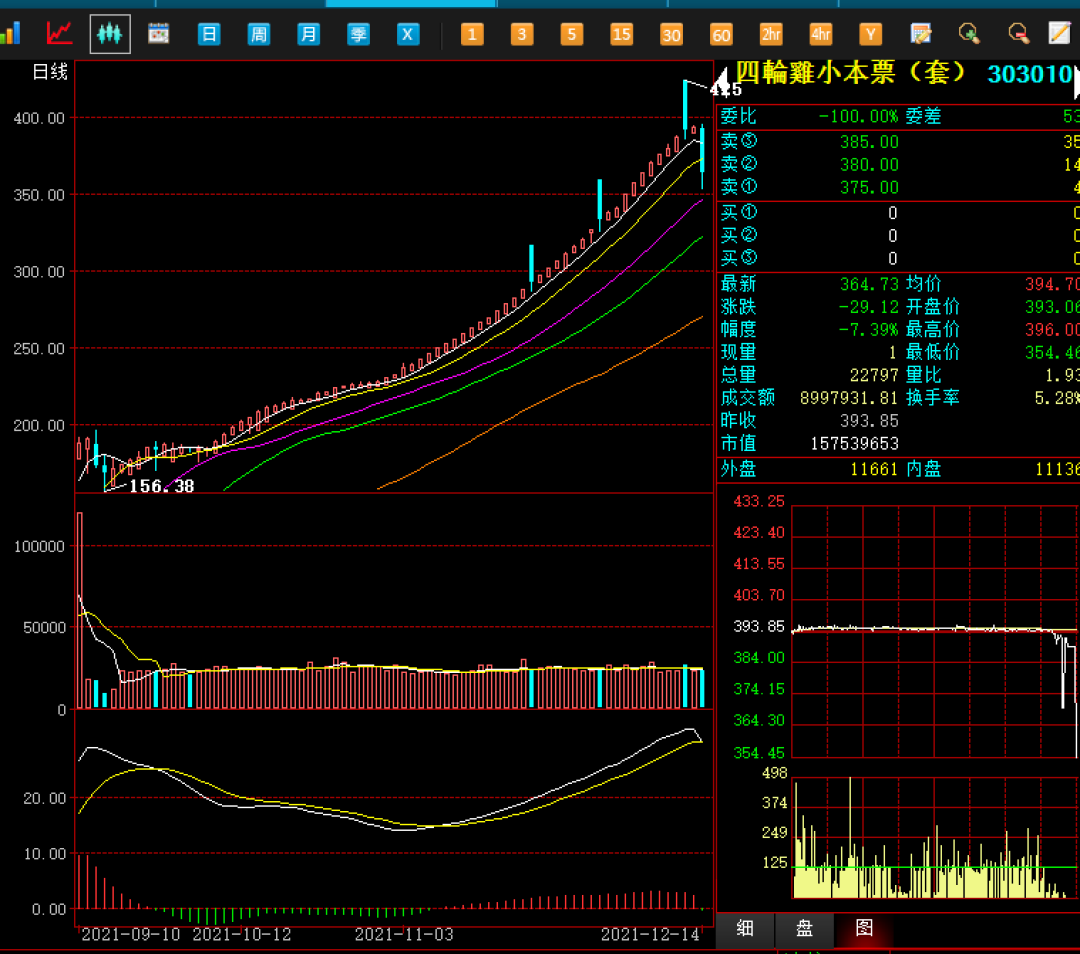The image size is (1080, 954).
Task: Click the 400.00 price axis label
Action: pos(39,118)
